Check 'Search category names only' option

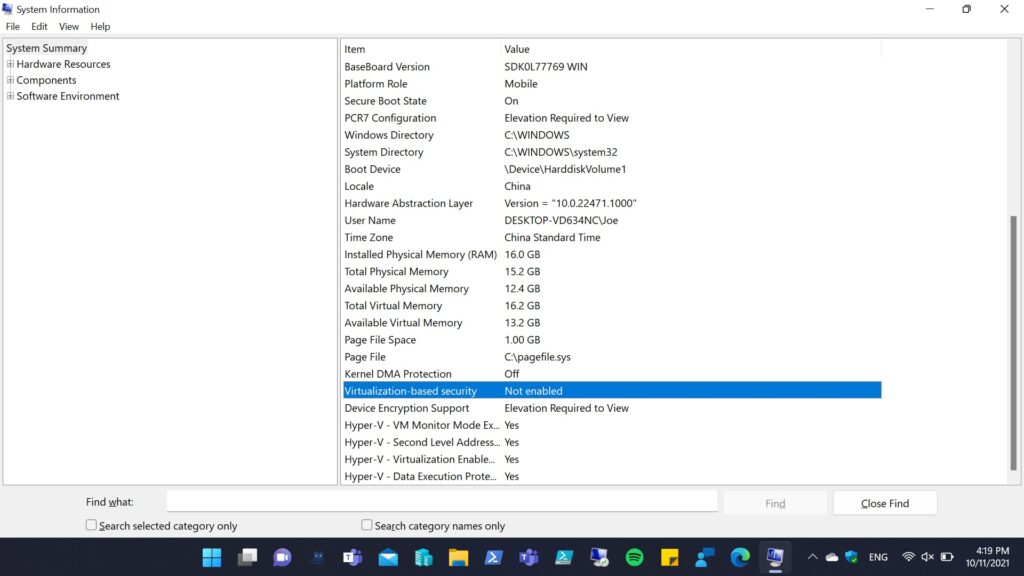coord(367,525)
